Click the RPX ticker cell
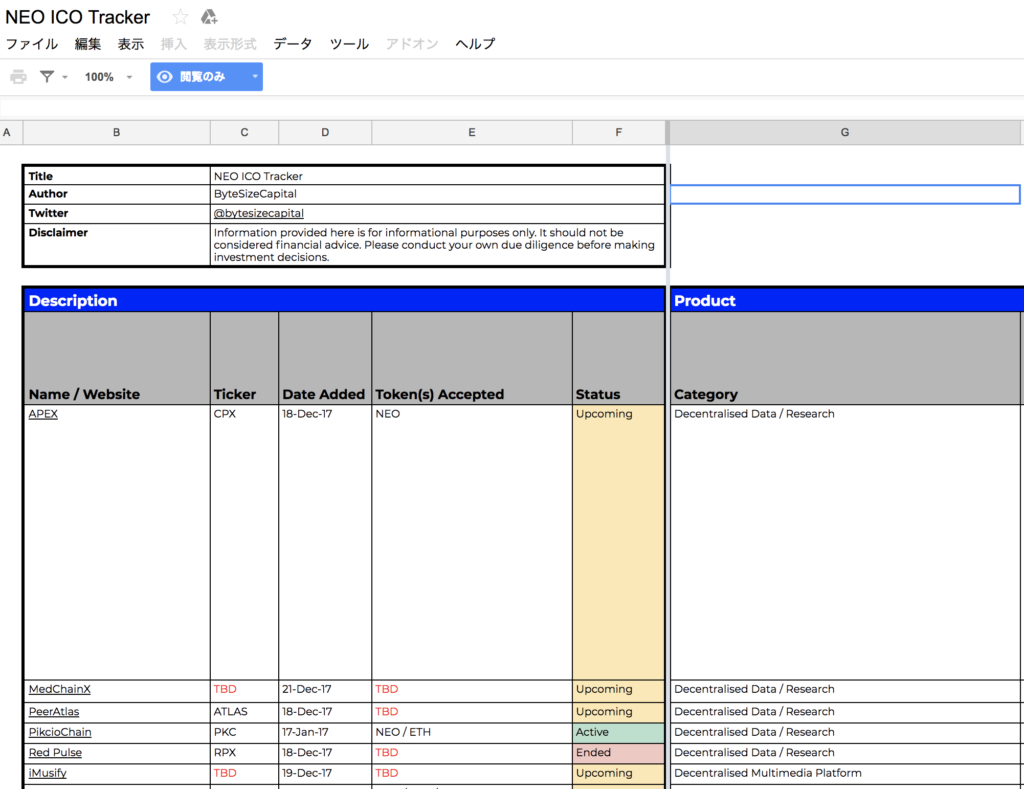The image size is (1024, 789). pyautogui.click(x=244, y=753)
